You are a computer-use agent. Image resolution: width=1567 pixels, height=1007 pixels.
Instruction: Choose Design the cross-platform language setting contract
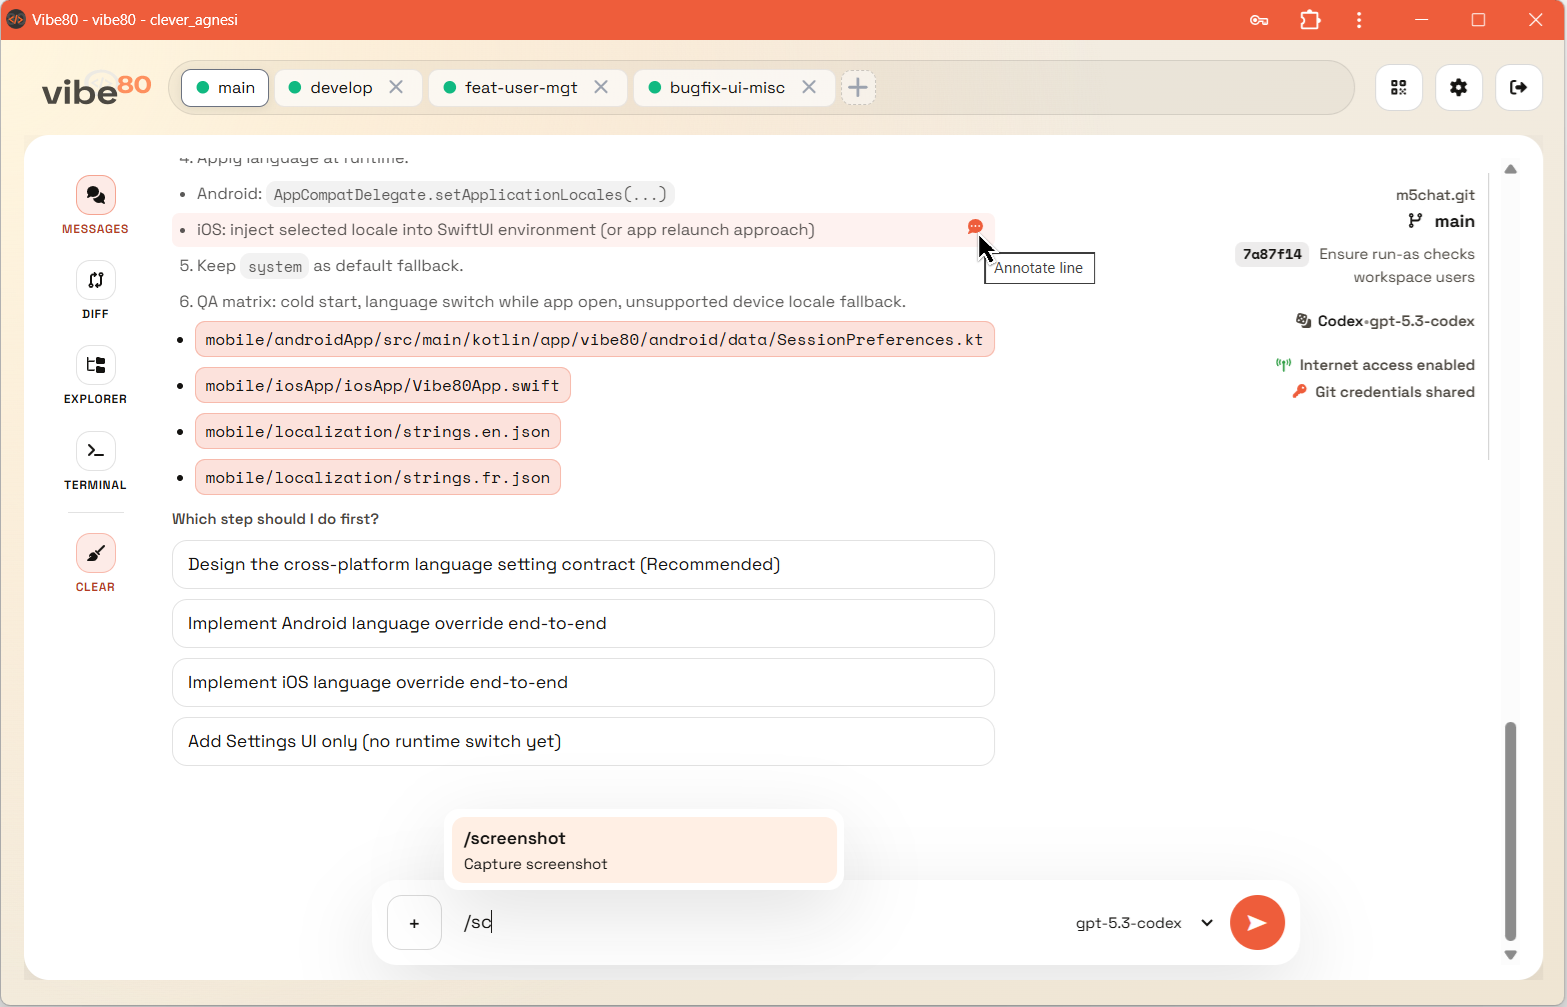click(583, 565)
